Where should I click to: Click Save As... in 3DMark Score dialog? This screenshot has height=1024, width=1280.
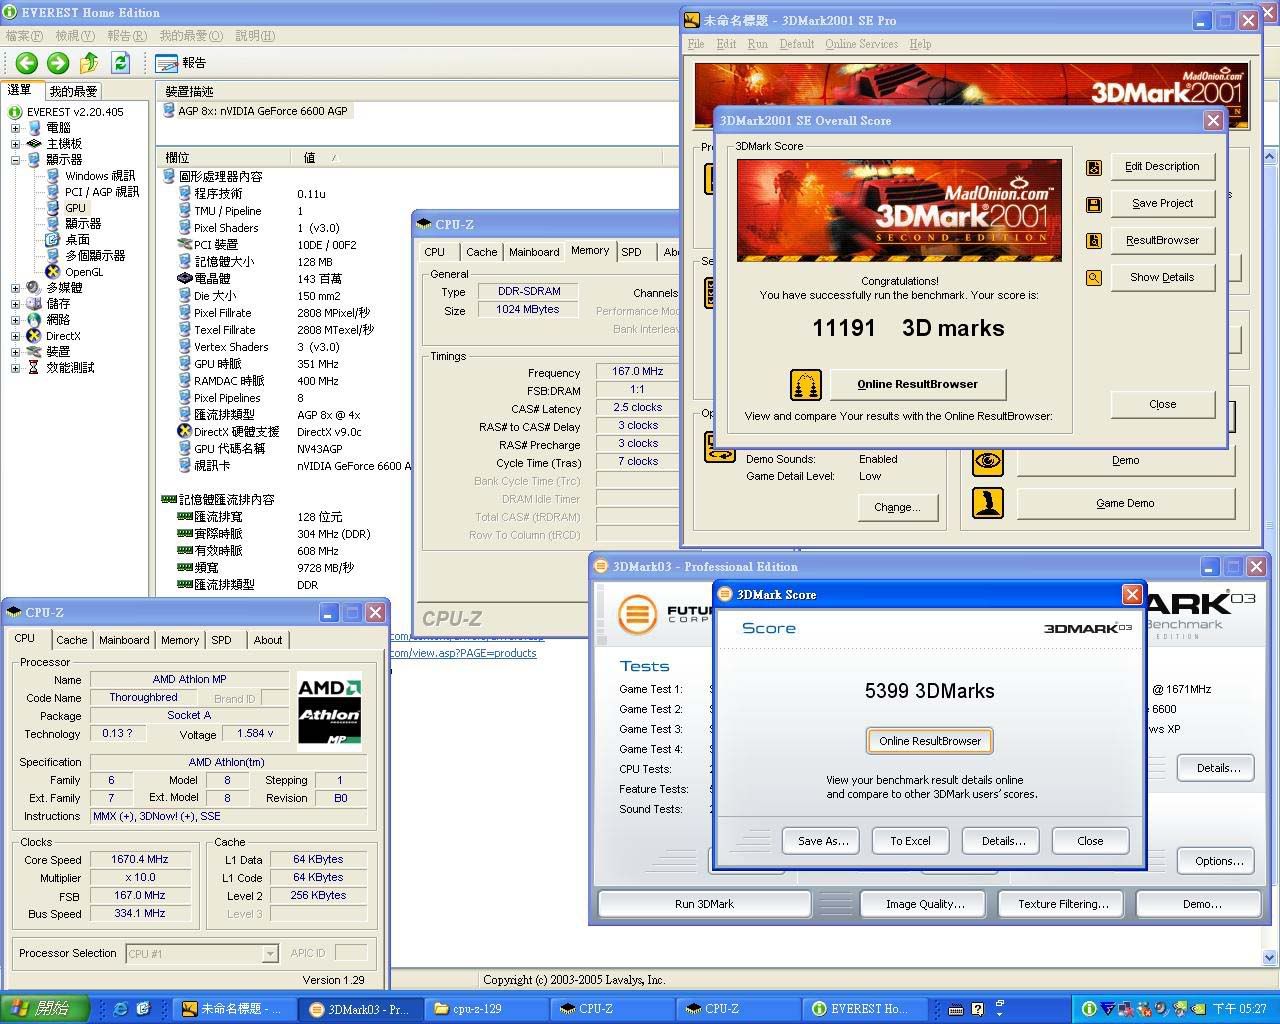(823, 841)
